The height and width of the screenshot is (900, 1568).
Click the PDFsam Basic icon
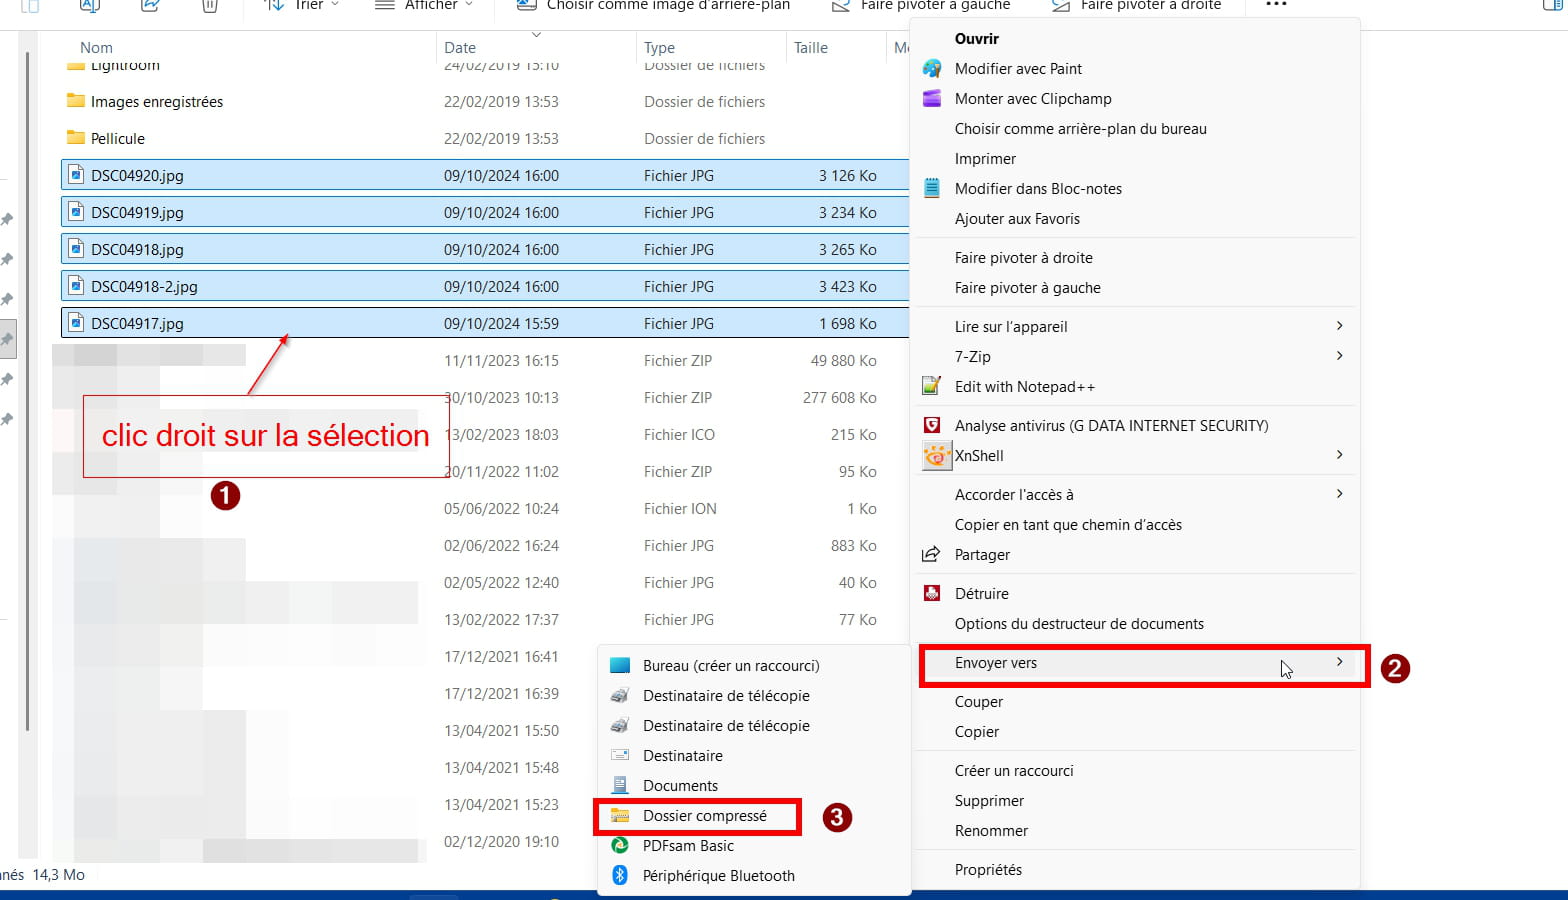point(620,846)
